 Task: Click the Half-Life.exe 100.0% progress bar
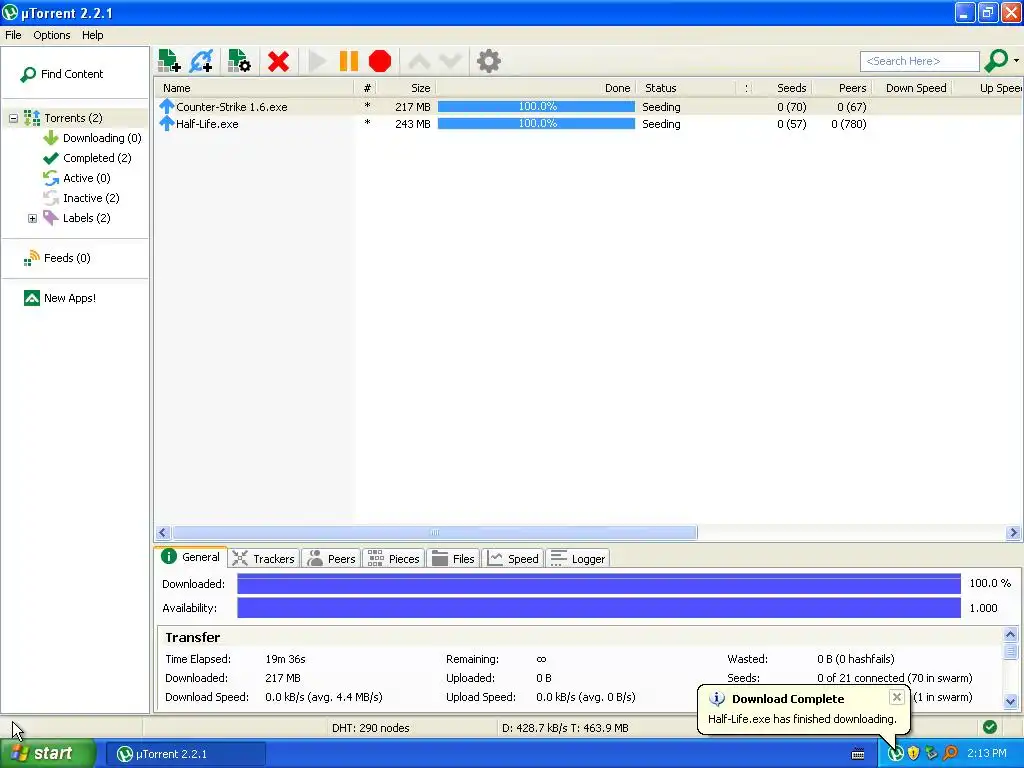tap(536, 123)
